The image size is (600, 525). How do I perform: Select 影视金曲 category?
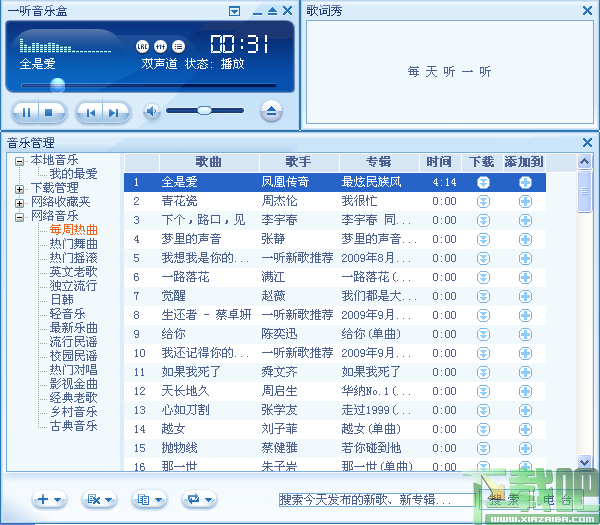pos(73,383)
